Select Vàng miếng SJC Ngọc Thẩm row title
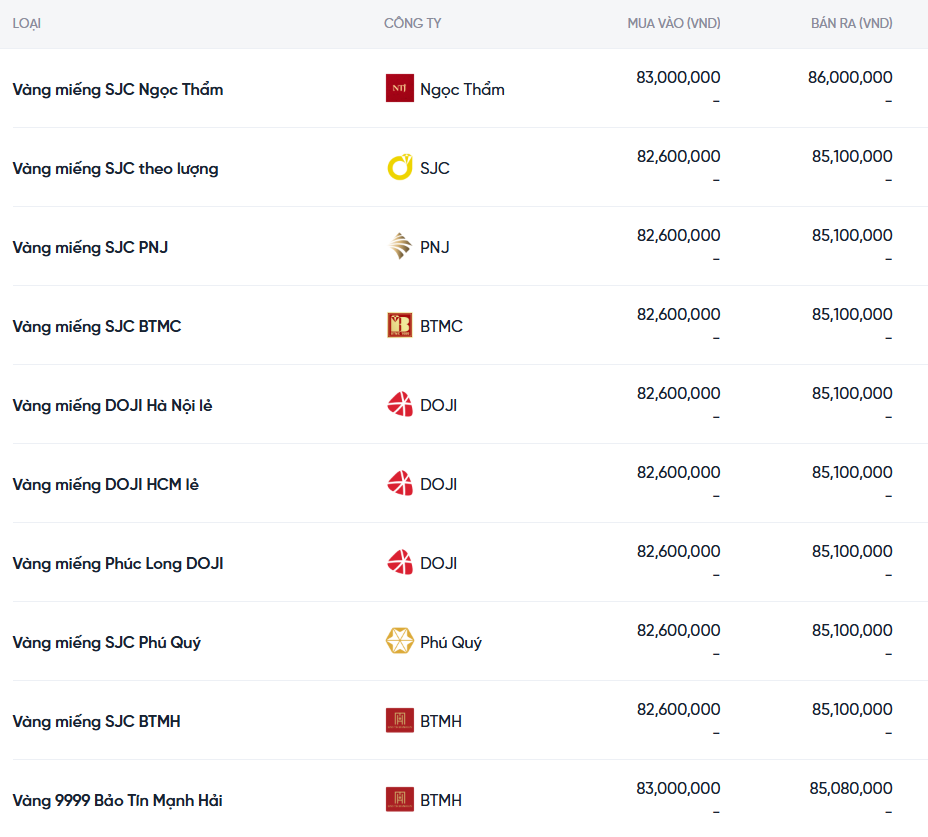Viewport: 928px width, 837px height. 118,89
